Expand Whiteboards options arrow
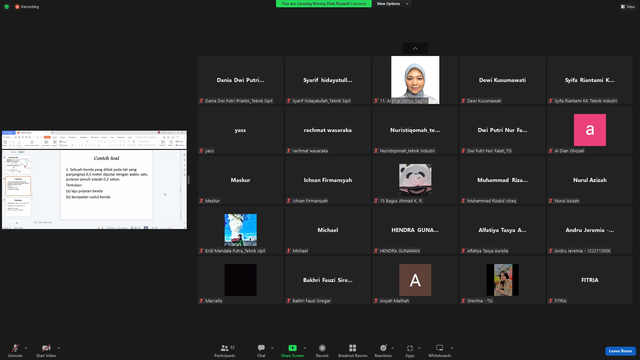Screen dimensions: 640x360 [452, 348]
